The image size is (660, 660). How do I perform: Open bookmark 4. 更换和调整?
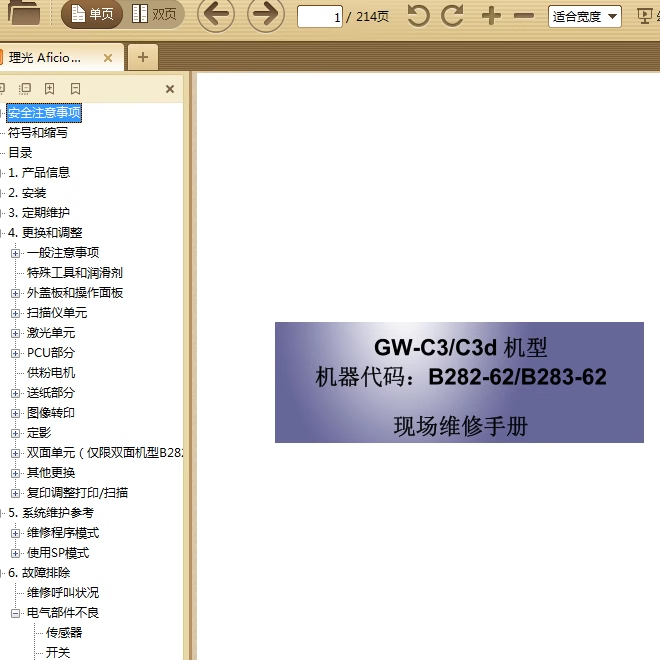[45, 233]
